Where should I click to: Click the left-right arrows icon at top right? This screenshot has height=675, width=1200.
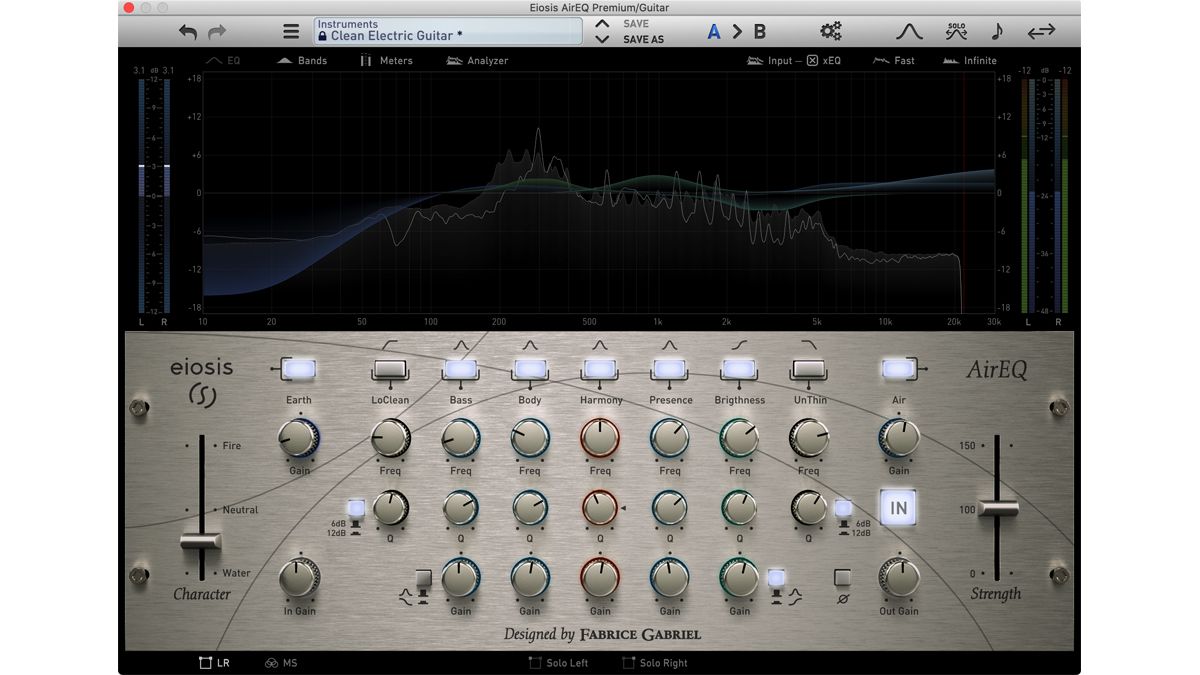(1041, 31)
